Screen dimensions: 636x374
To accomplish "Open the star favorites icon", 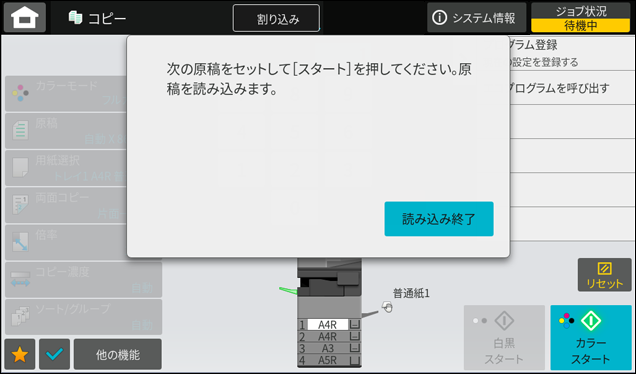I will click(x=19, y=355).
